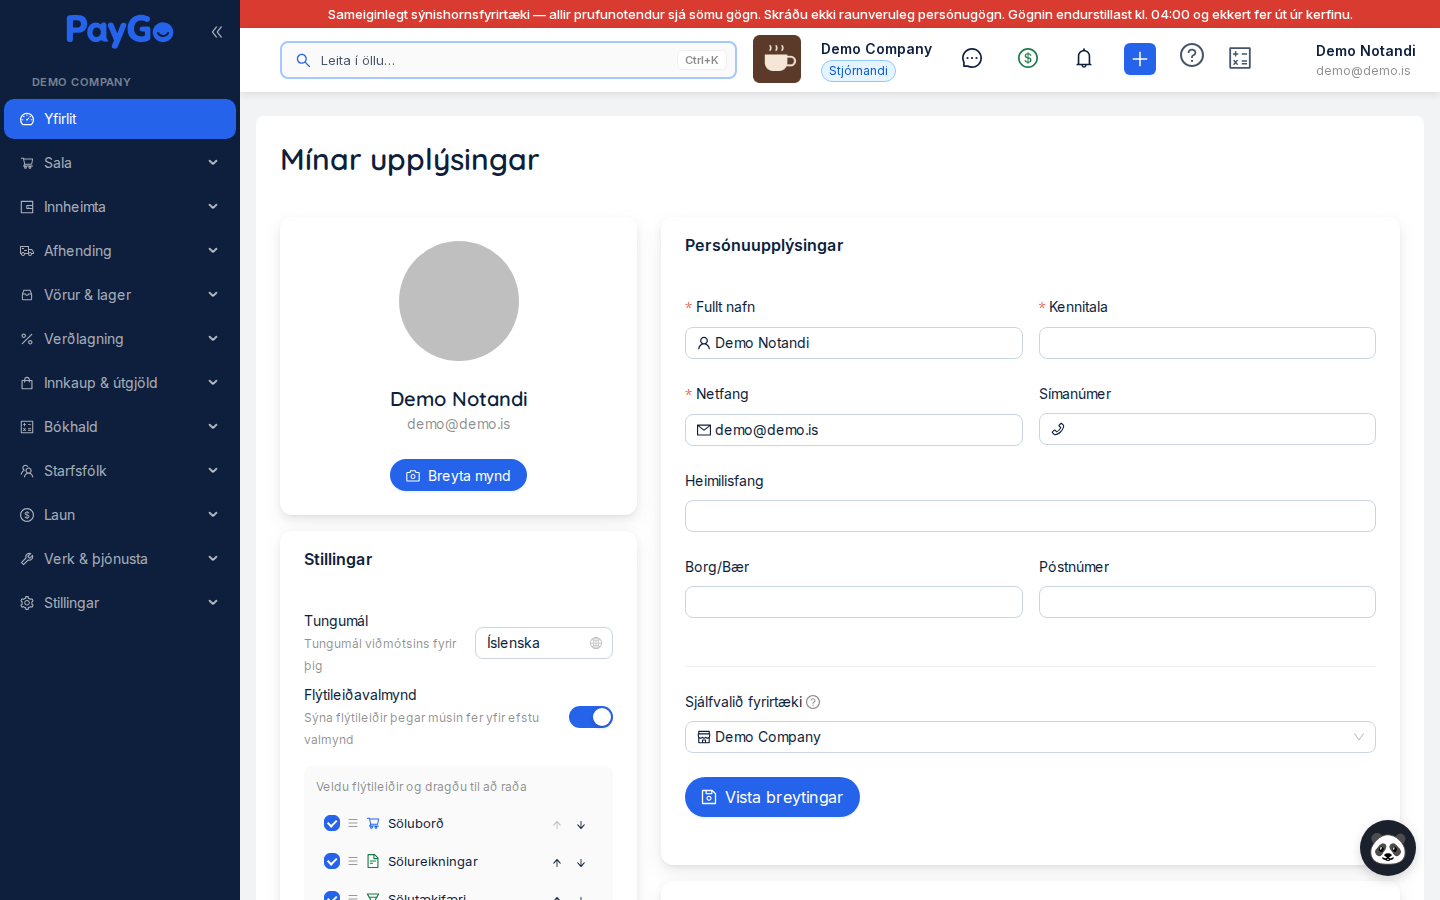Viewport: 1440px width, 900px height.
Task: Click the Söluborð shopping cart icon
Action: click(373, 823)
